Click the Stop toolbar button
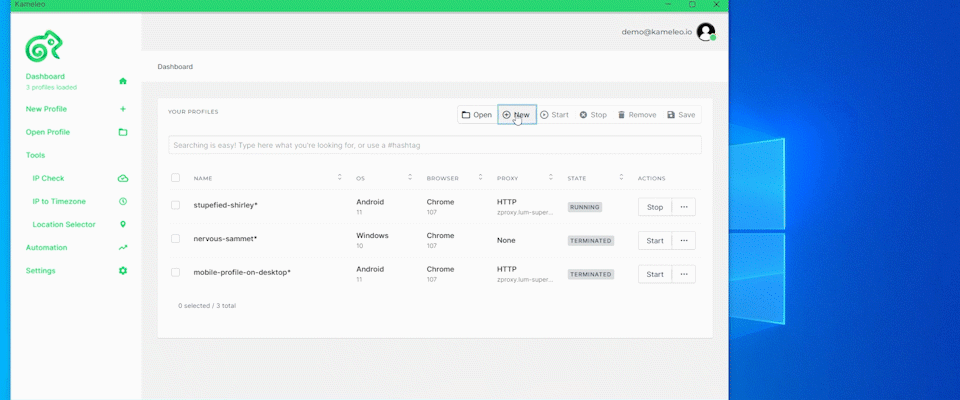The width and height of the screenshot is (960, 400). (x=593, y=115)
